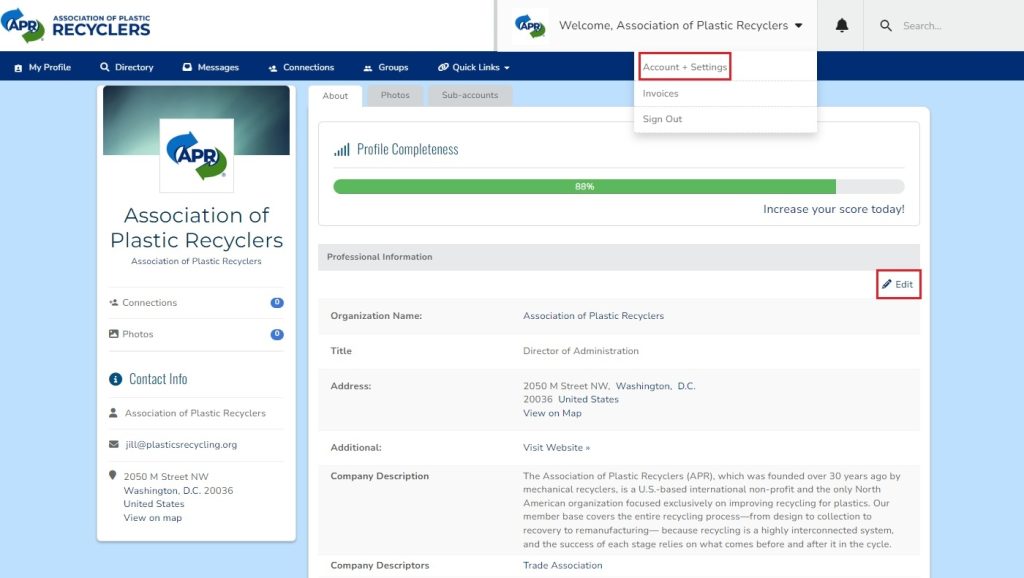
Task: Click the envelope icon beside the email
Action: (114, 444)
